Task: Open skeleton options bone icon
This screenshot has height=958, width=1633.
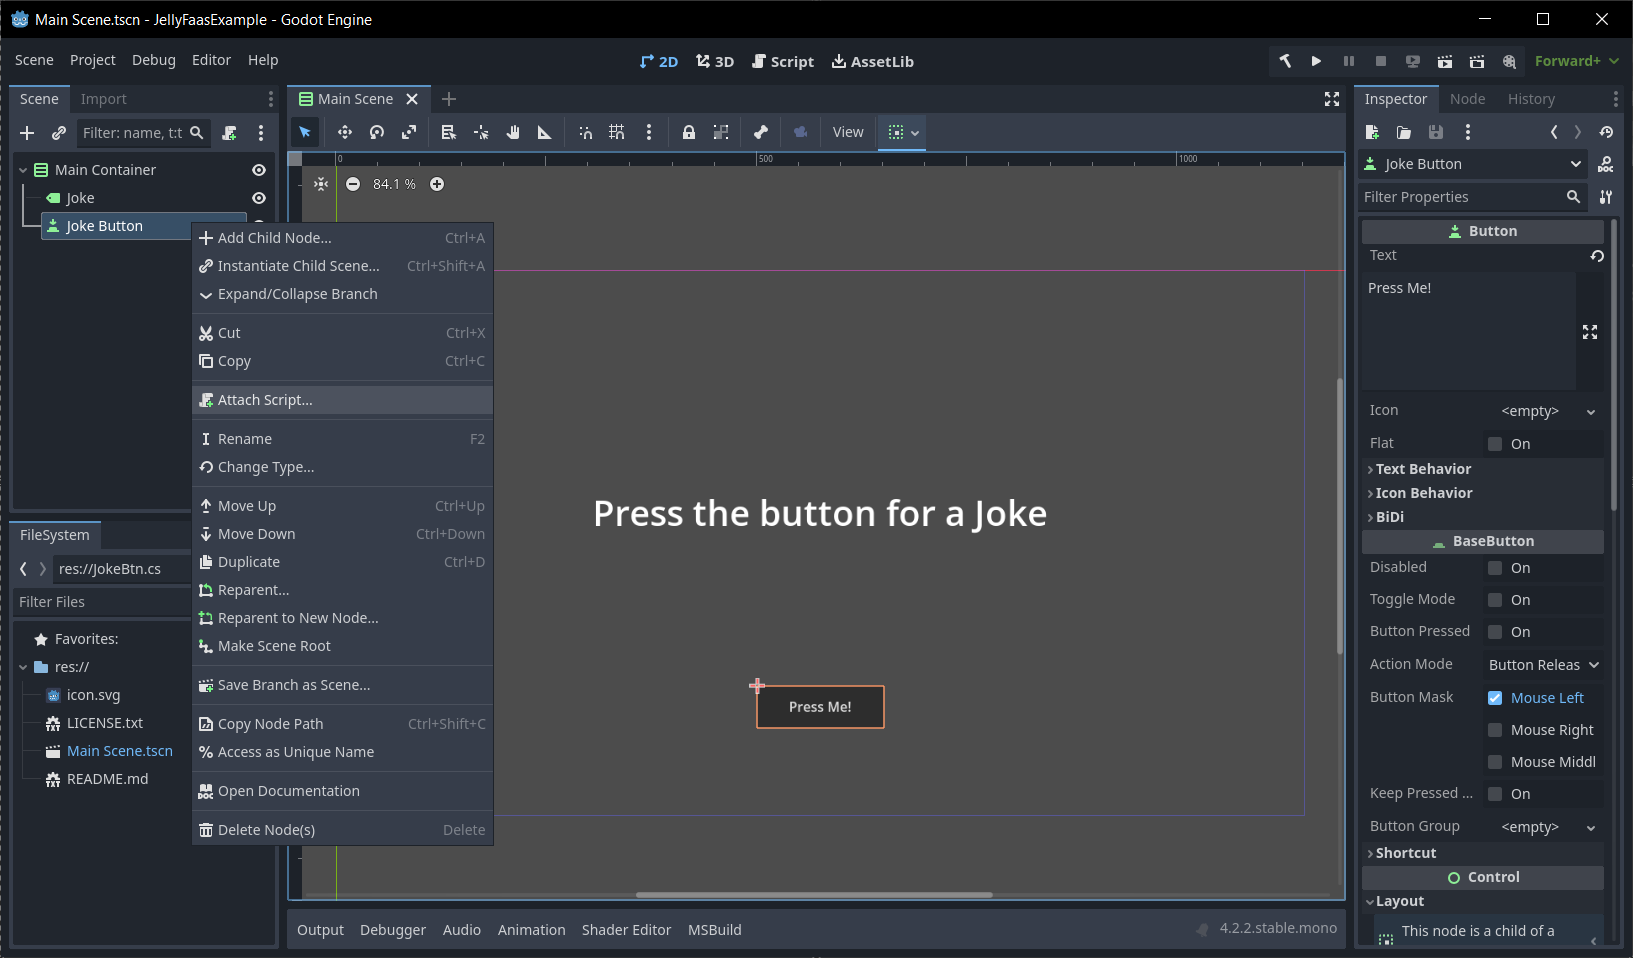Action: (761, 132)
